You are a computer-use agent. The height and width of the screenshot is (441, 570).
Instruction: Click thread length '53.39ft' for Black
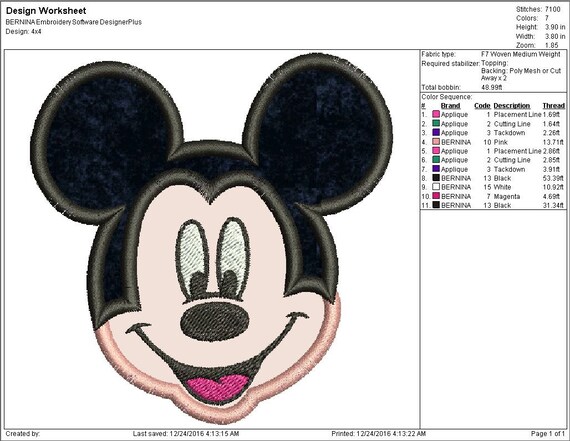(553, 178)
